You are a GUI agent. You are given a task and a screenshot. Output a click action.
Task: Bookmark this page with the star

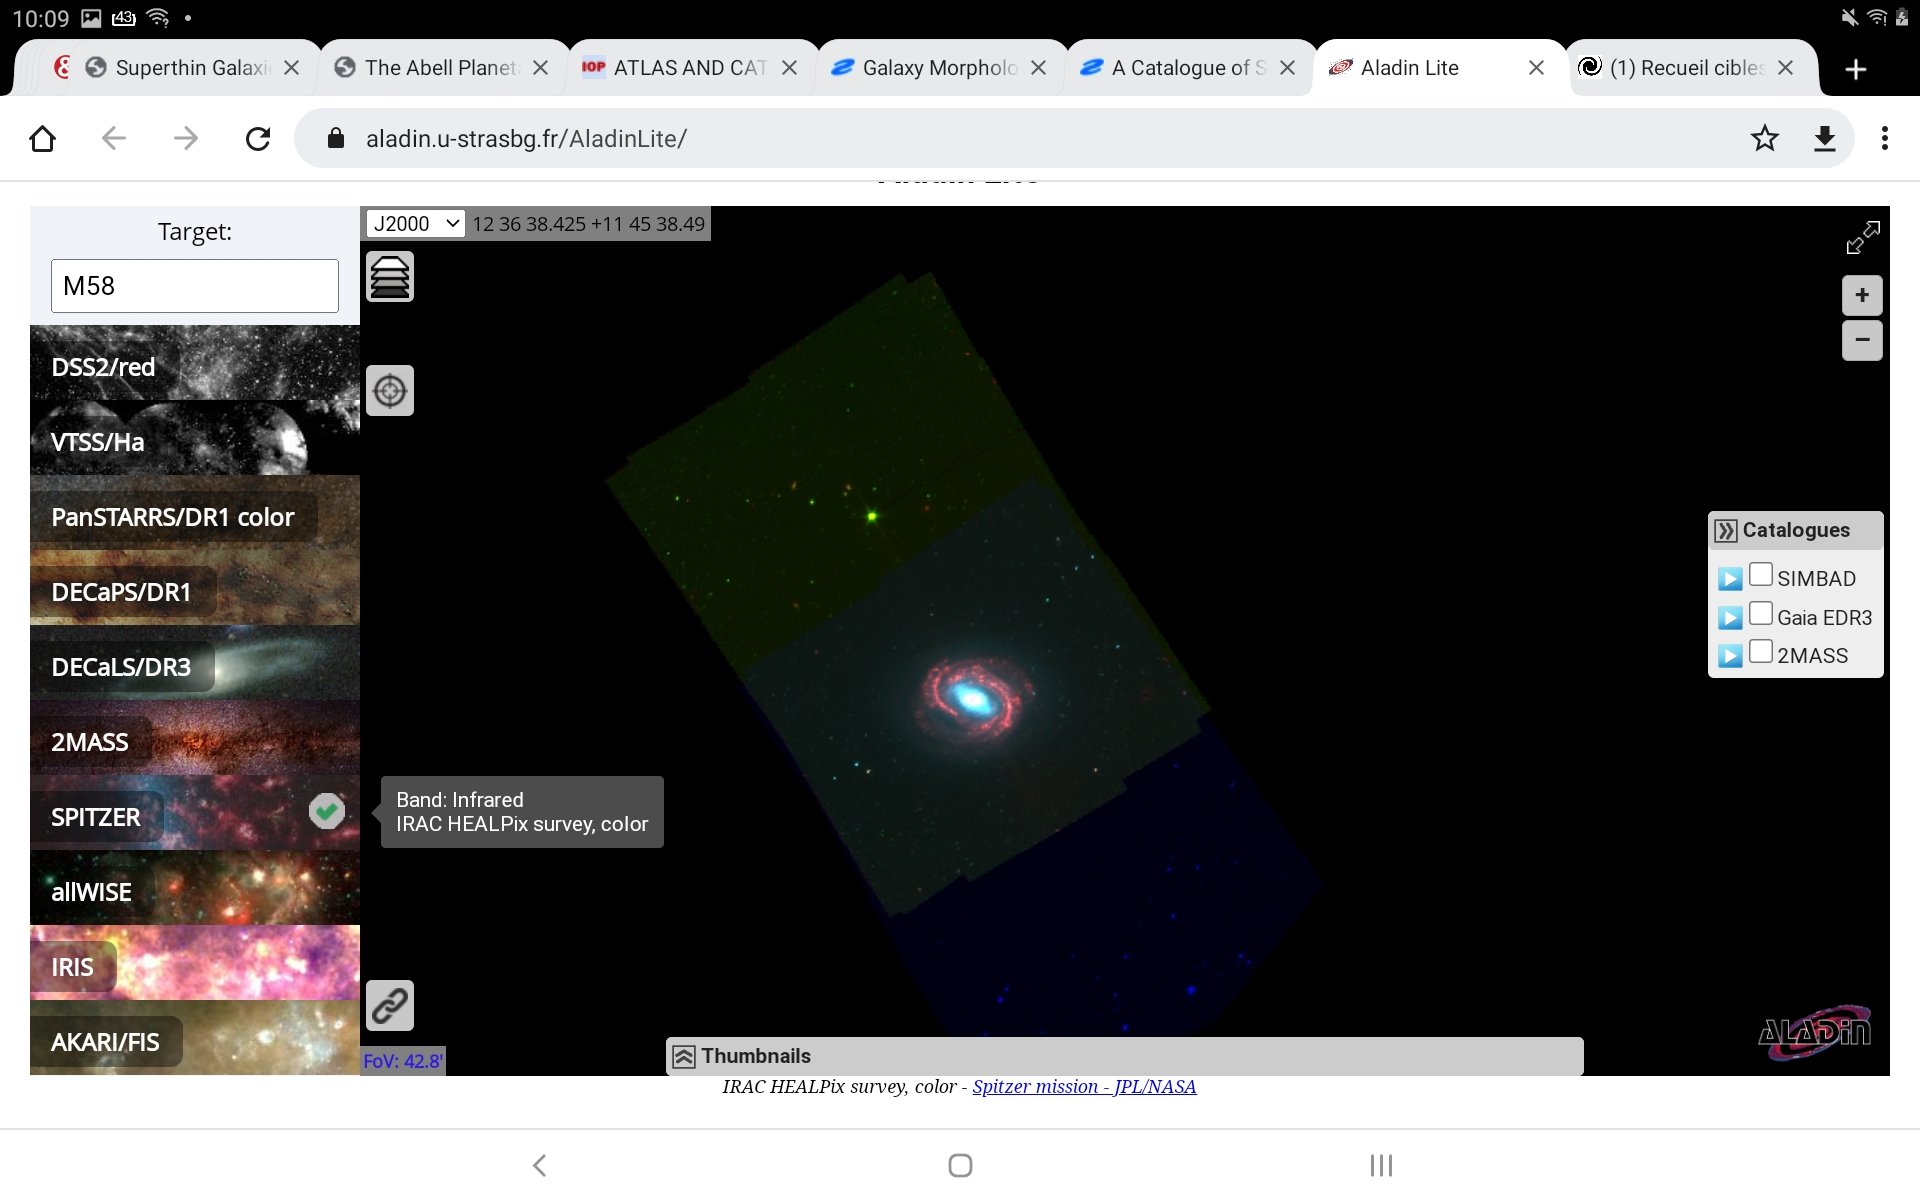1765,138
